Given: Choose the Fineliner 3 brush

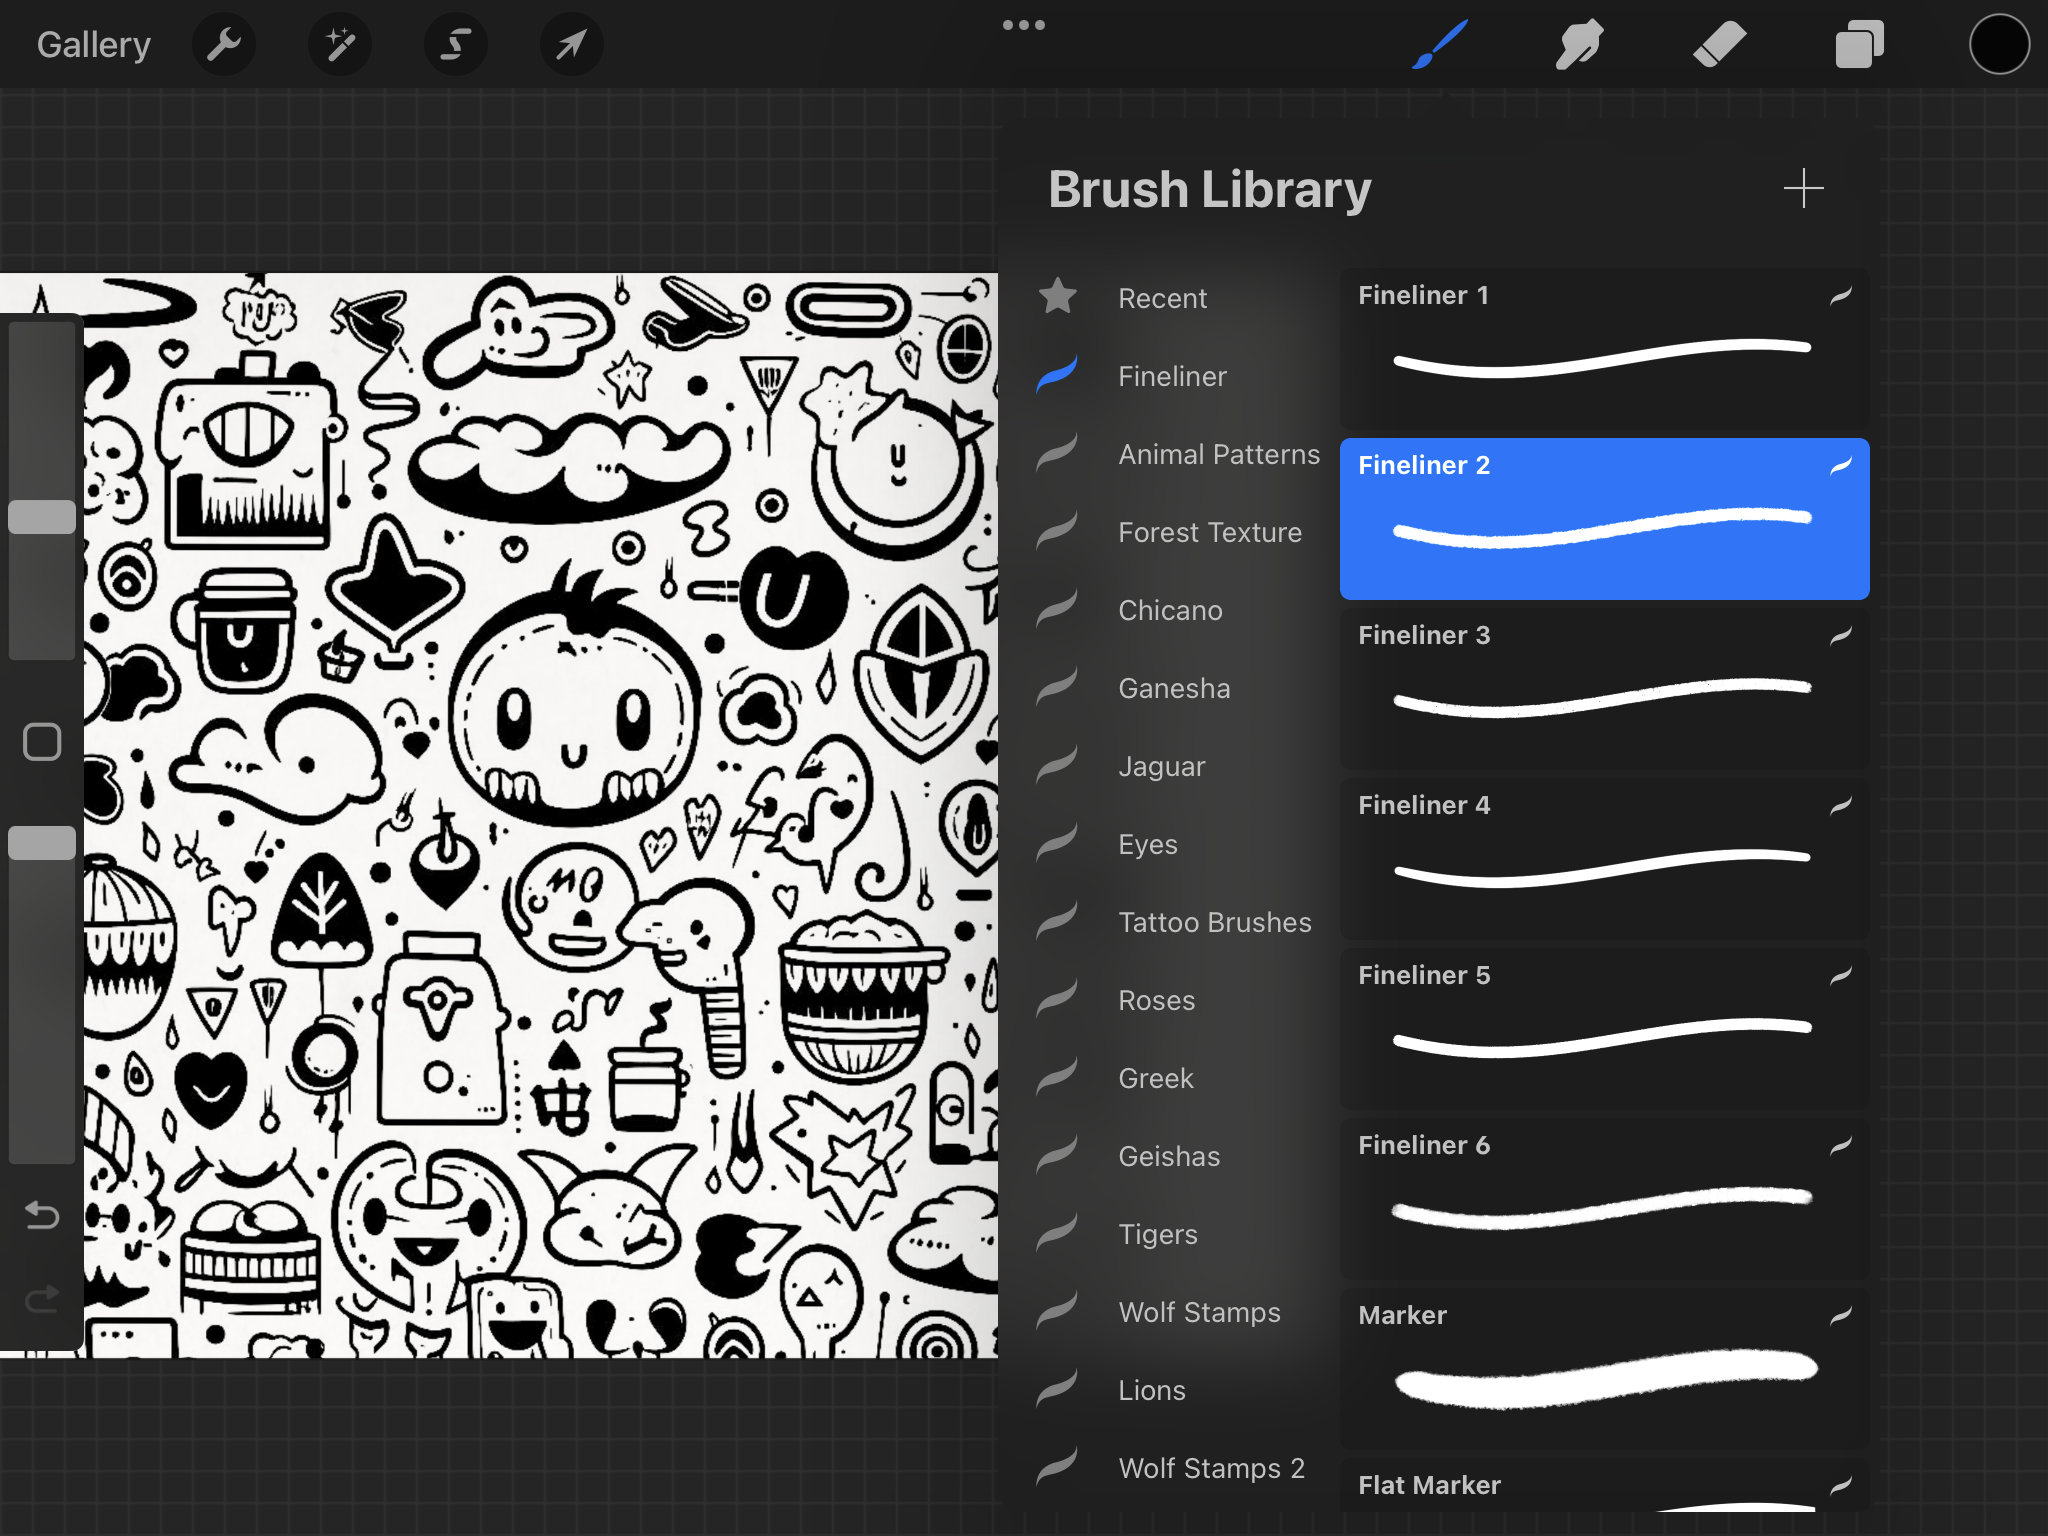Looking at the screenshot, I should (x=1604, y=689).
